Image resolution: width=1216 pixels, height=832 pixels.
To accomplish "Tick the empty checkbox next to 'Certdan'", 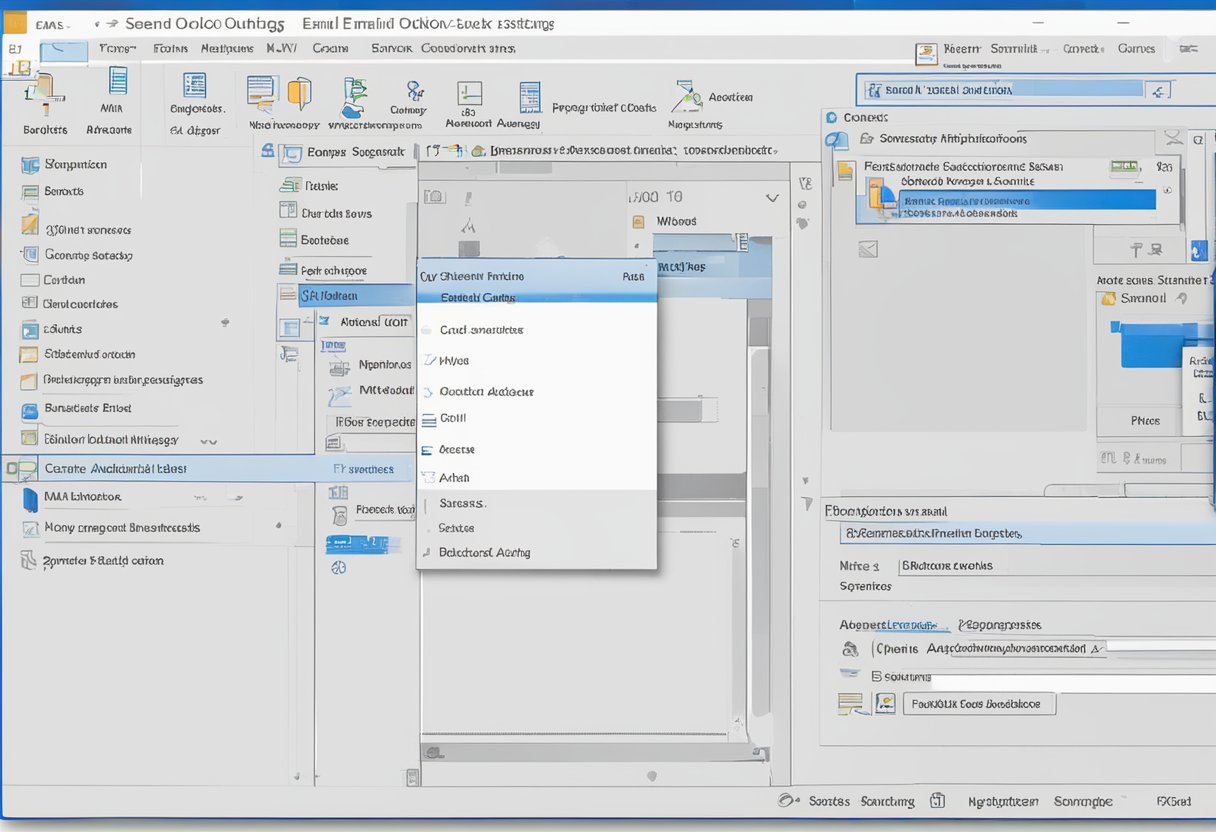I will 29,281.
